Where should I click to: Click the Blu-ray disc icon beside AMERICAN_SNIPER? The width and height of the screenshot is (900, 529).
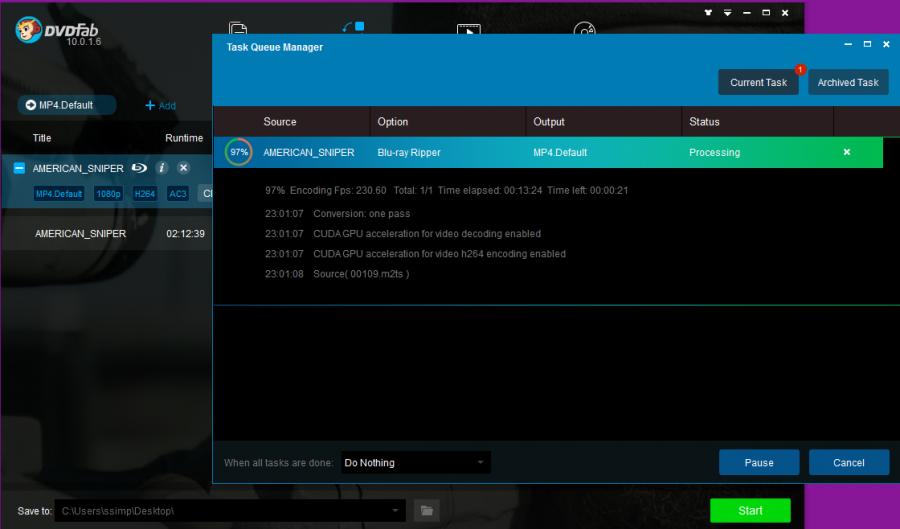coord(139,168)
